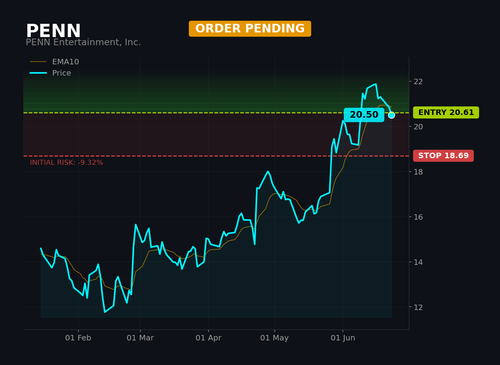Click the cyan Price legend swatch
This screenshot has width=500, height=365.
pyautogui.click(x=38, y=73)
